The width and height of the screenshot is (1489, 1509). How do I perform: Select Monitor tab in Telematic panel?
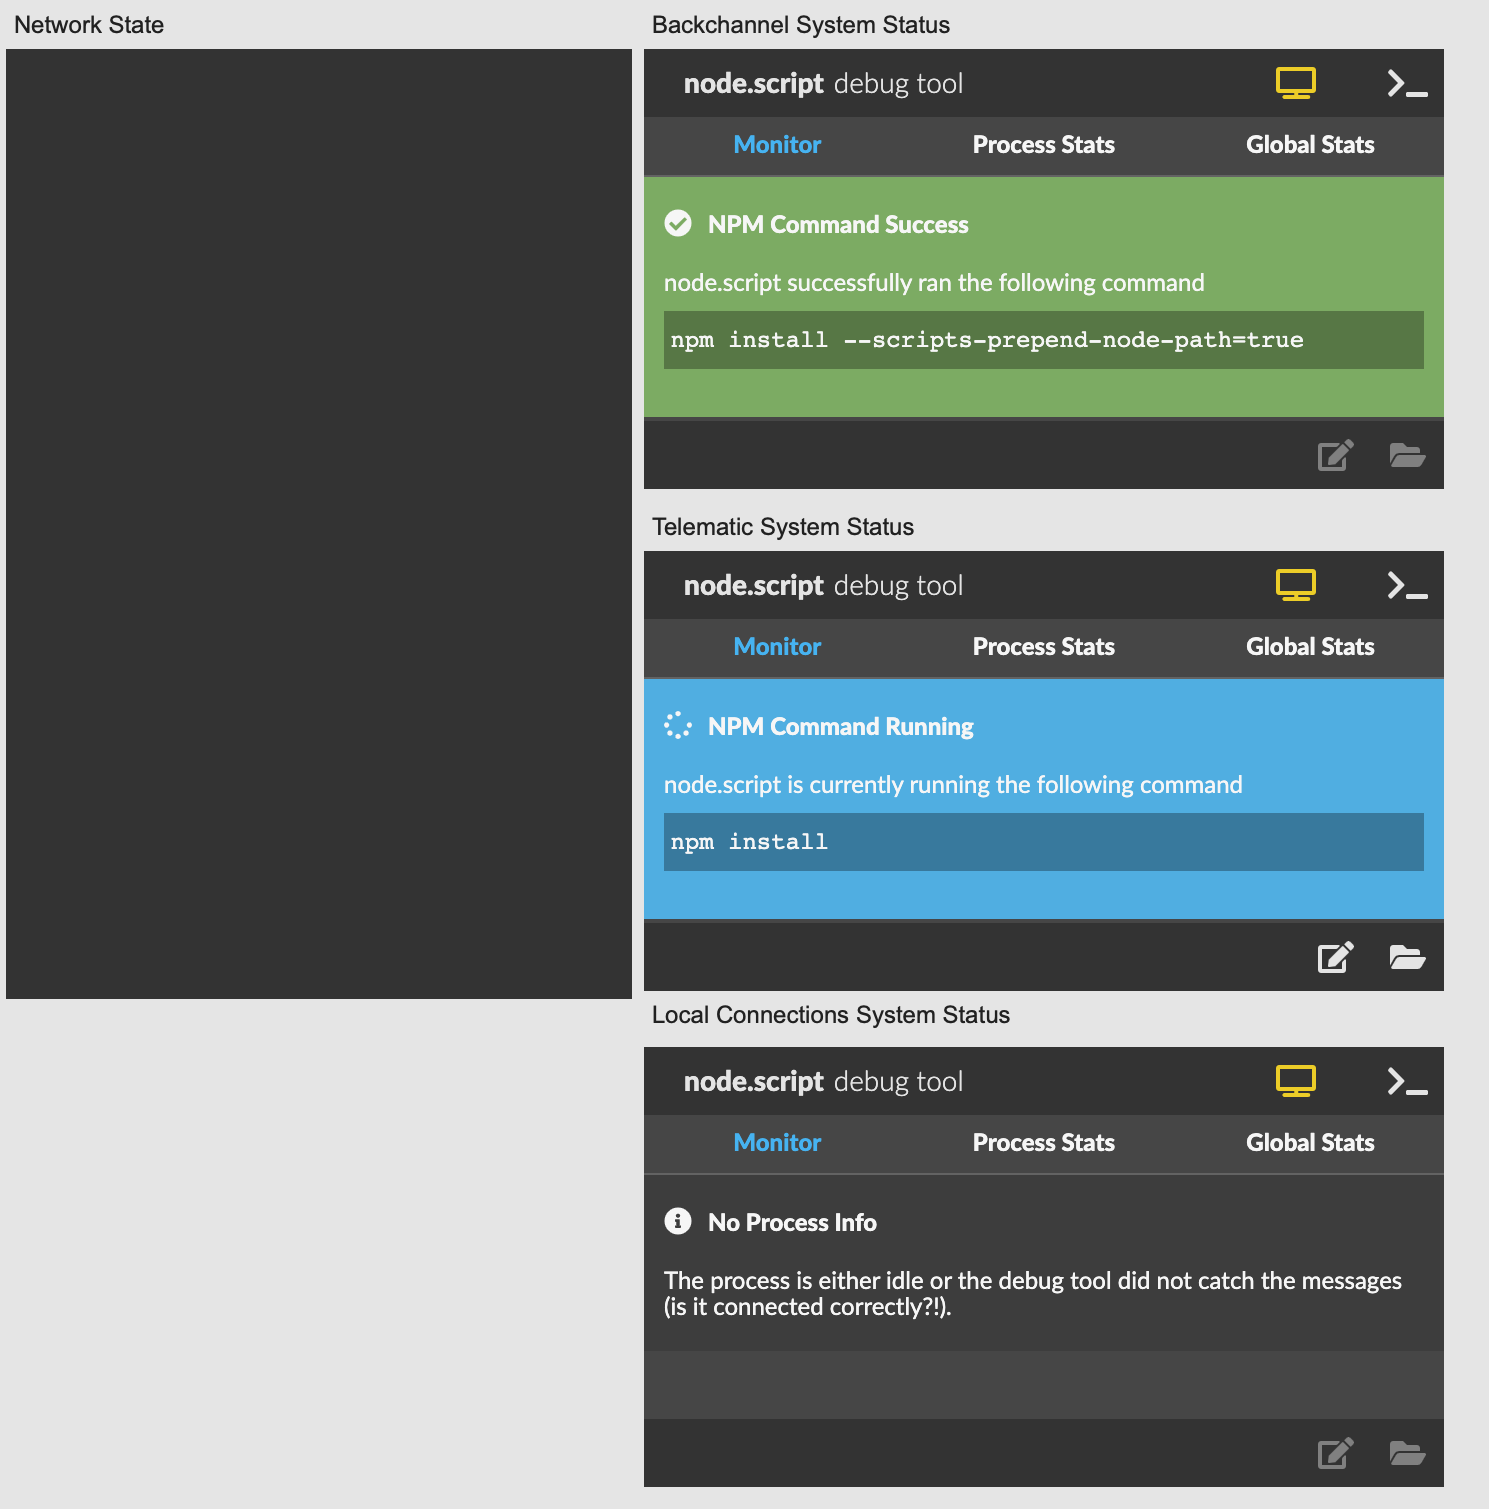coord(777,647)
